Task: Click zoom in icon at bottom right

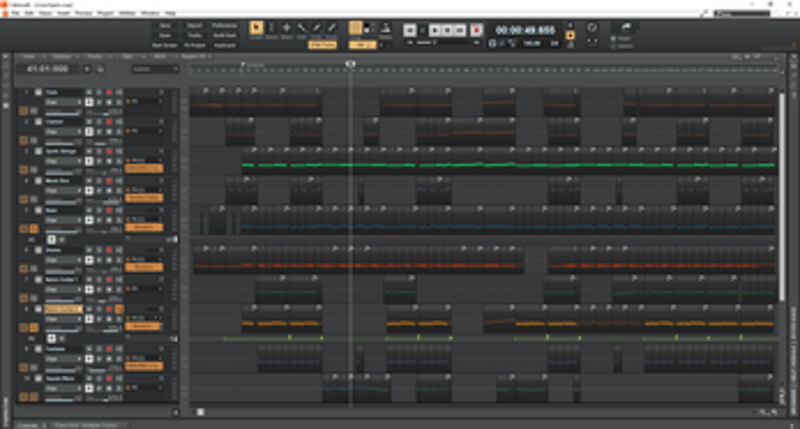Action: point(774,412)
